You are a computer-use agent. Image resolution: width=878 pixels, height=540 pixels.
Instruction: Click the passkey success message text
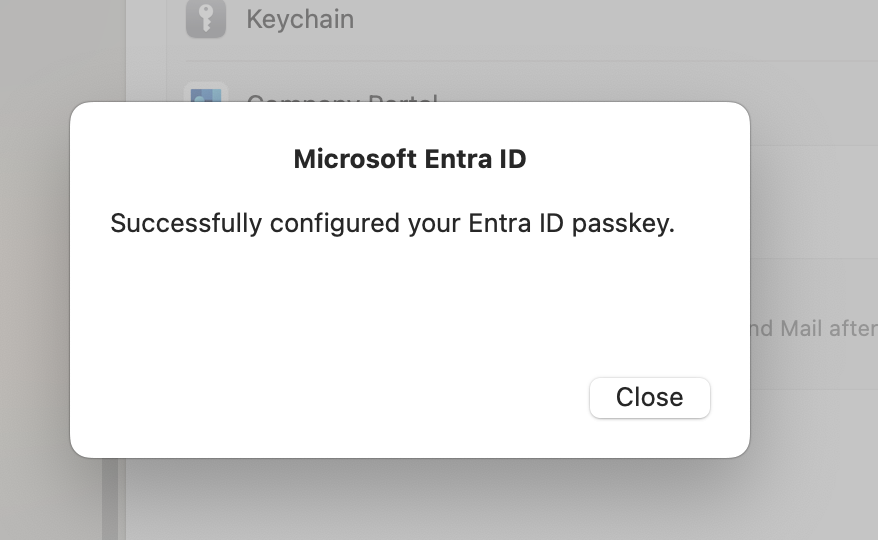(393, 223)
